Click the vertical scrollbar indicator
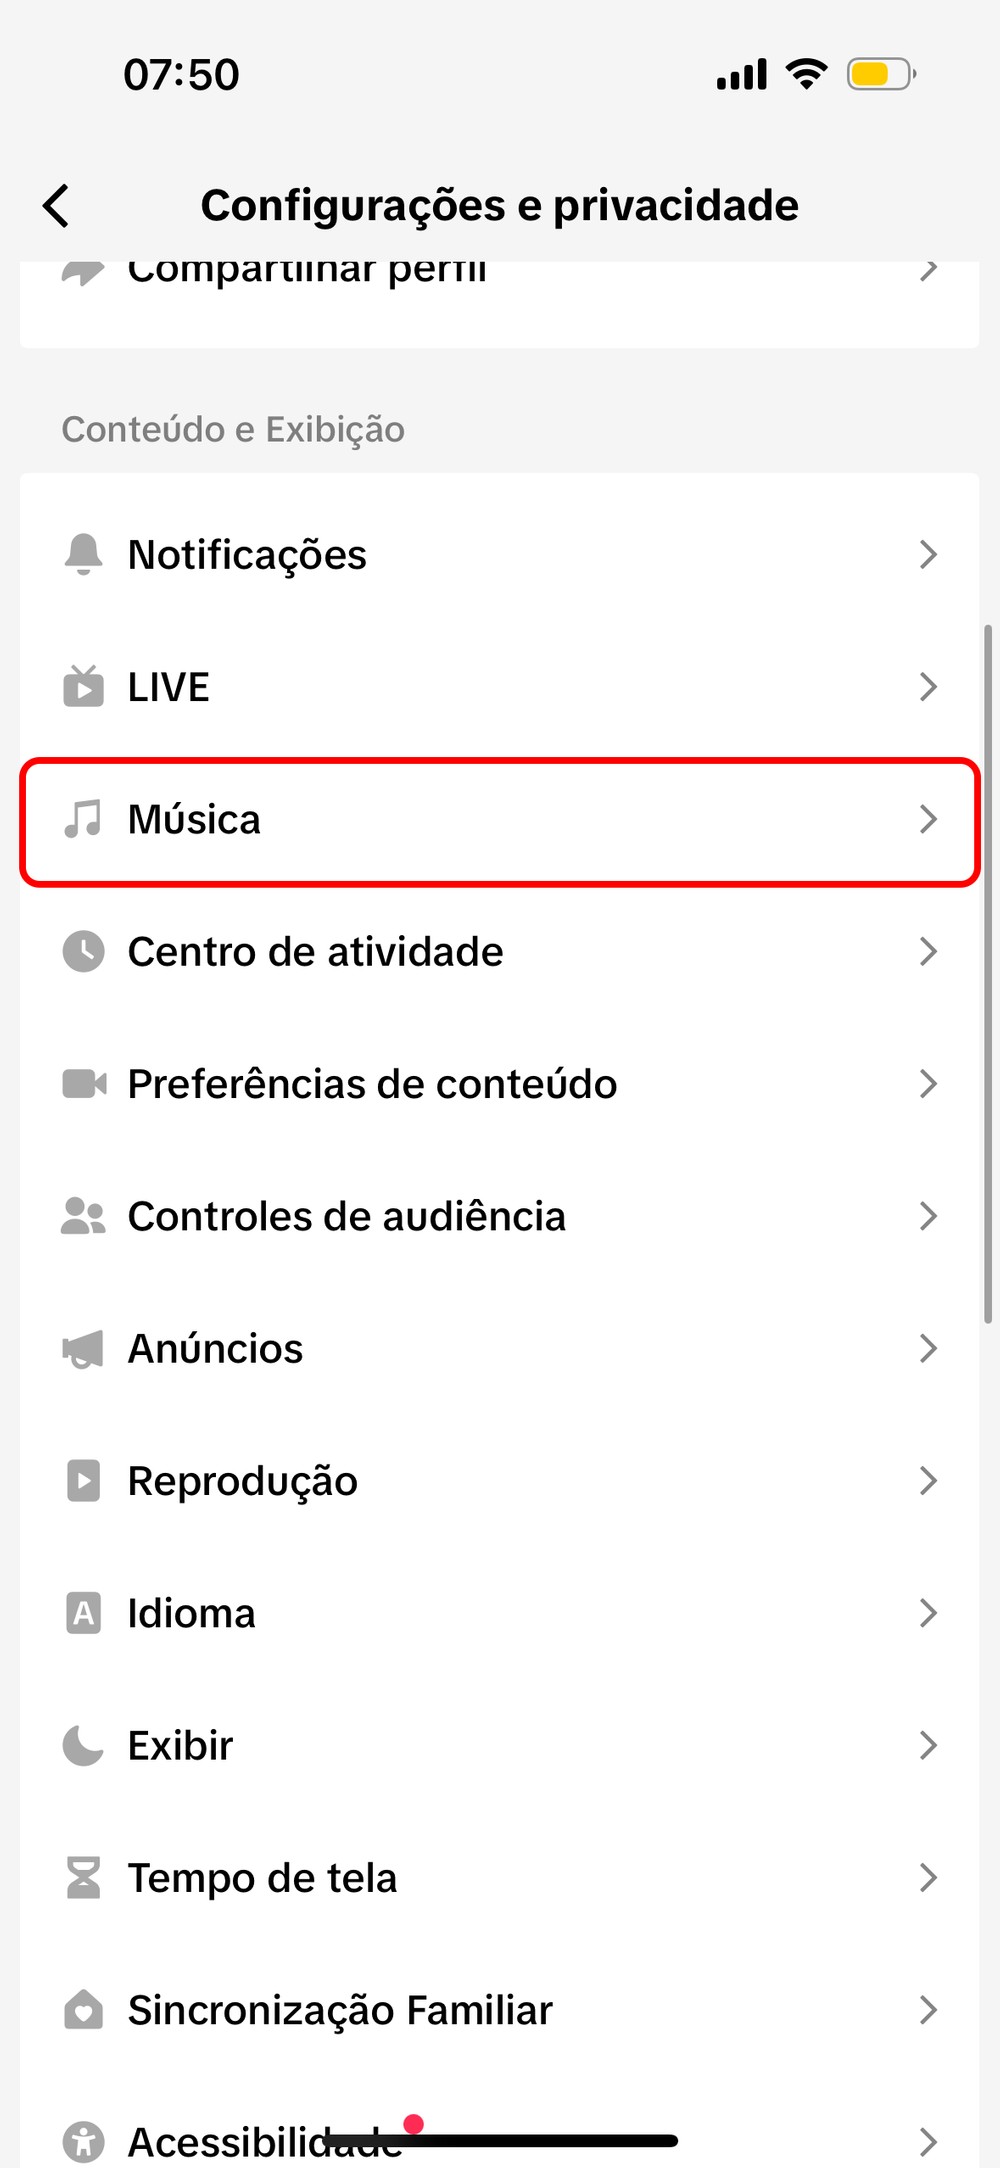 tap(988, 974)
